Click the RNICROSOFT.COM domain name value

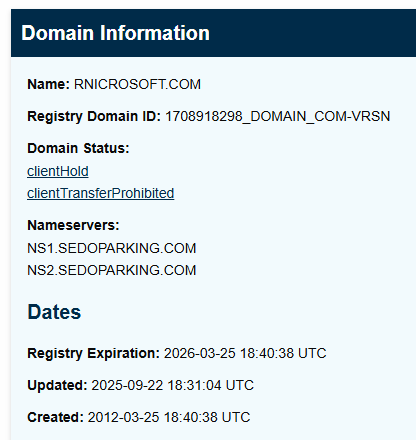[137, 84]
